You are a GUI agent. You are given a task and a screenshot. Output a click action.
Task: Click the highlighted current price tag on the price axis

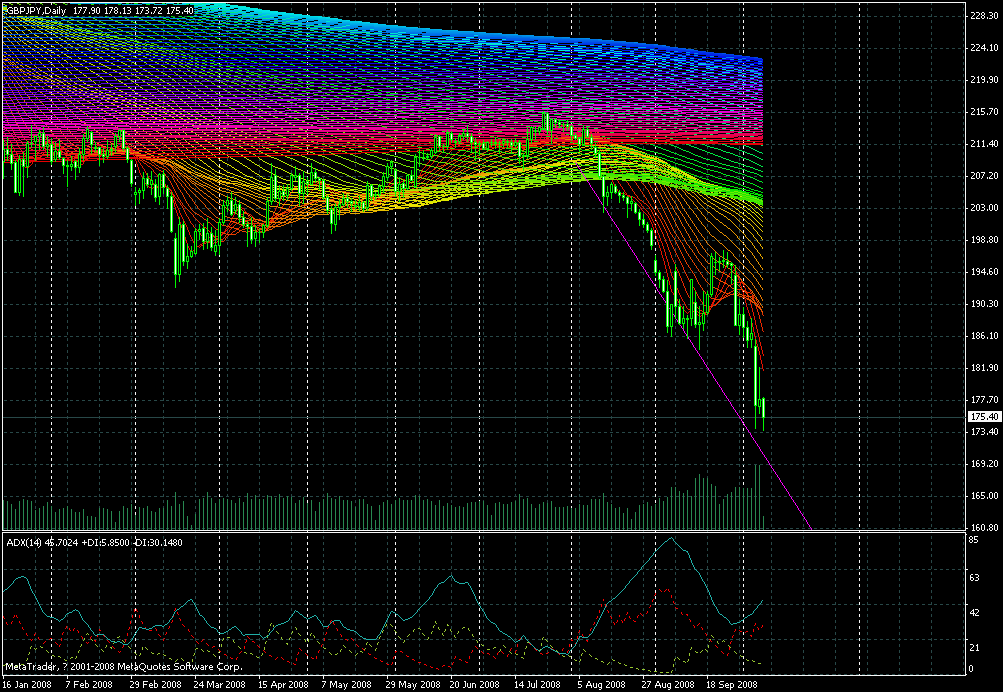pyautogui.click(x=984, y=416)
